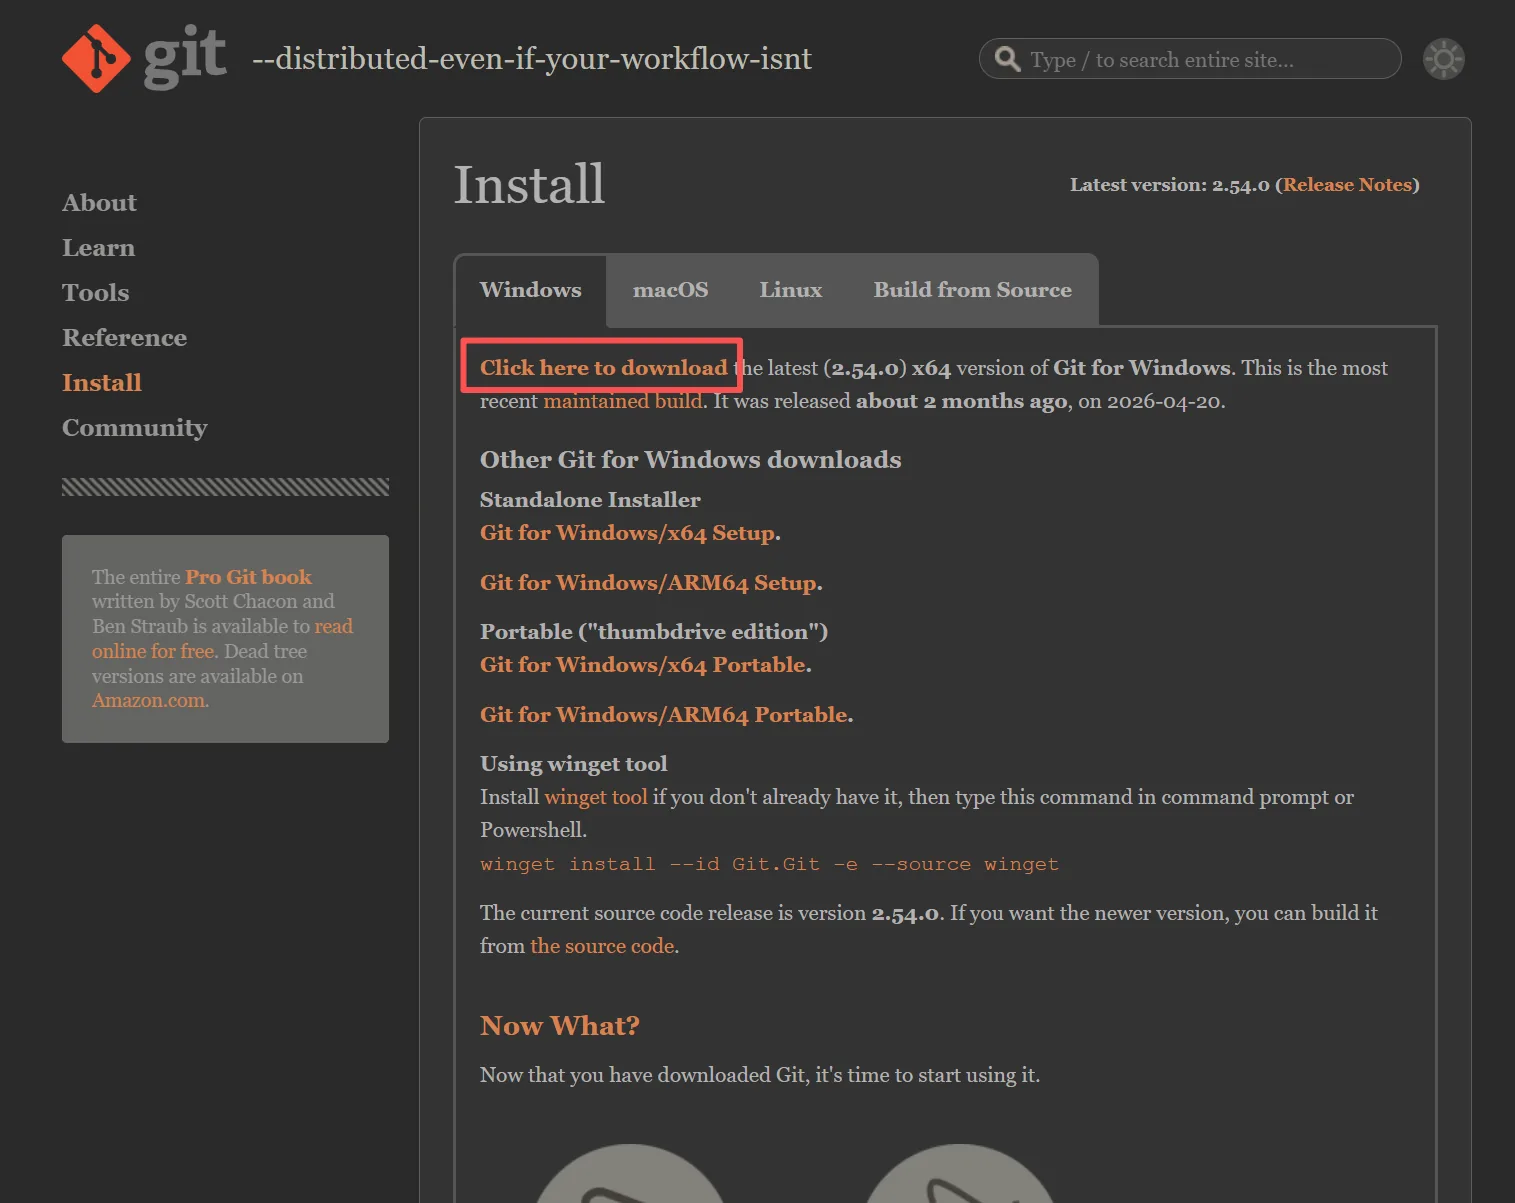Select the Windows tab
Screen dimensions: 1515x1203
[x=530, y=290]
